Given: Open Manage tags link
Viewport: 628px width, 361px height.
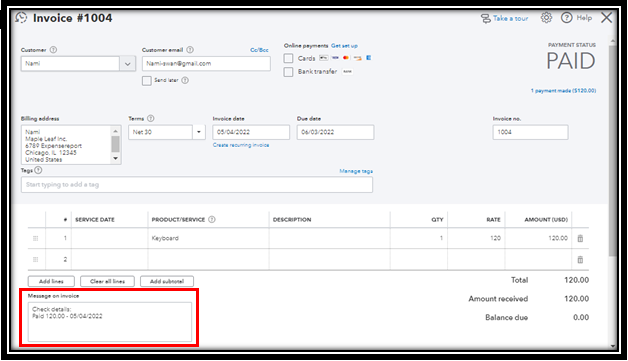Looking at the screenshot, I should pyautogui.click(x=356, y=171).
